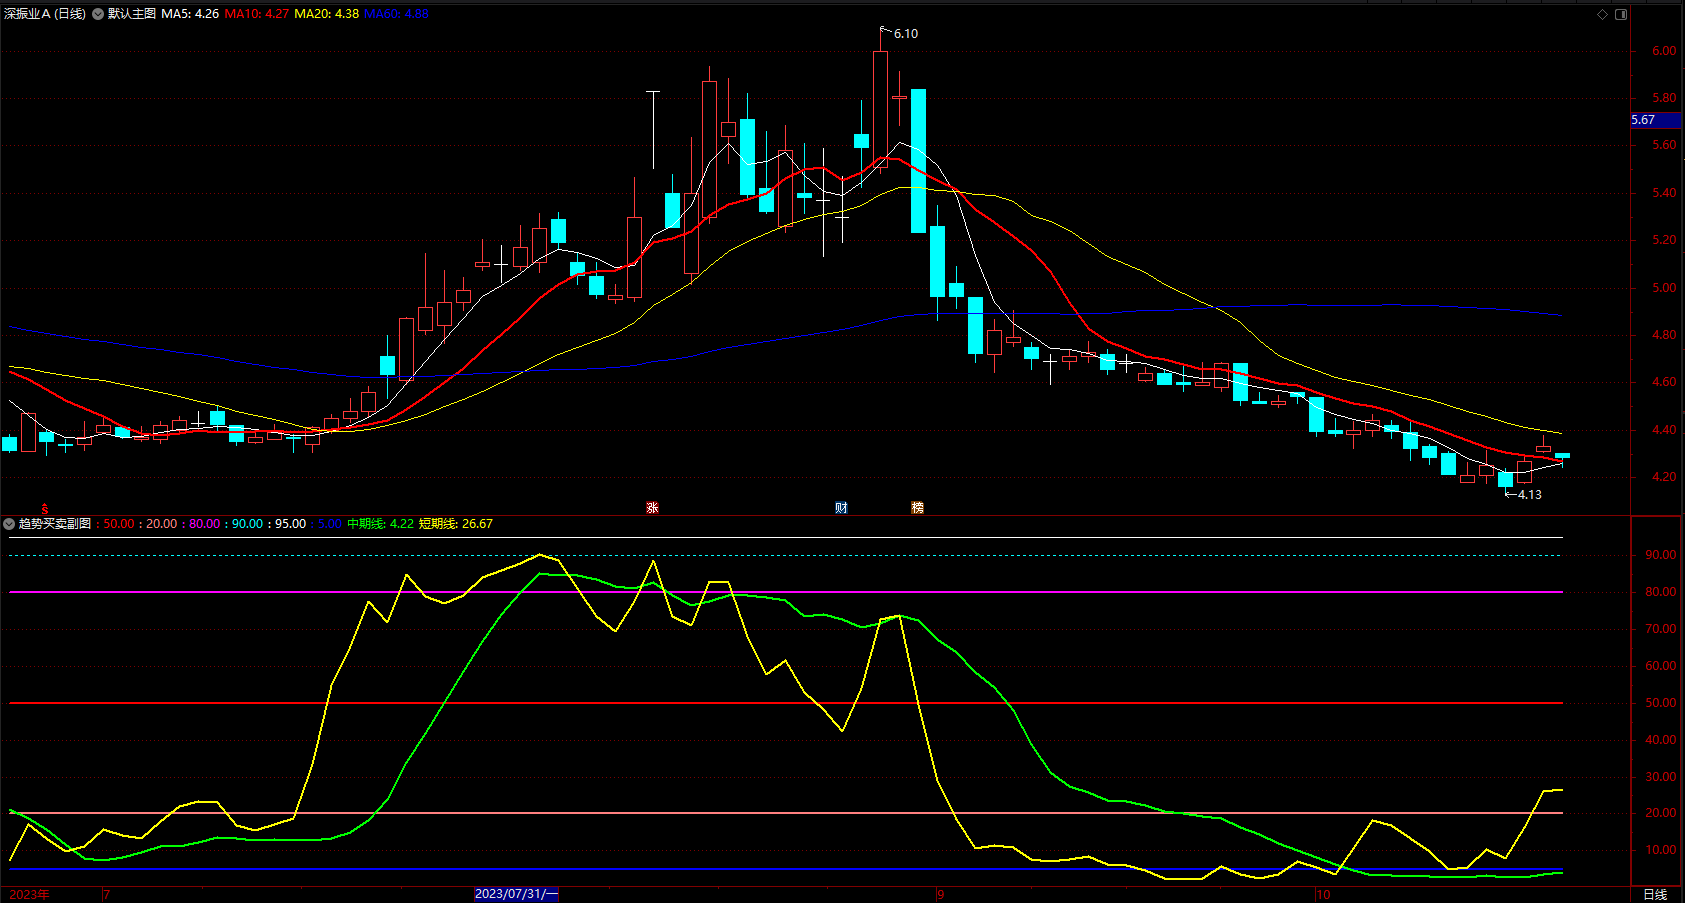
Task: Click the 榜 ranking marker icon
Action: pyautogui.click(x=917, y=508)
